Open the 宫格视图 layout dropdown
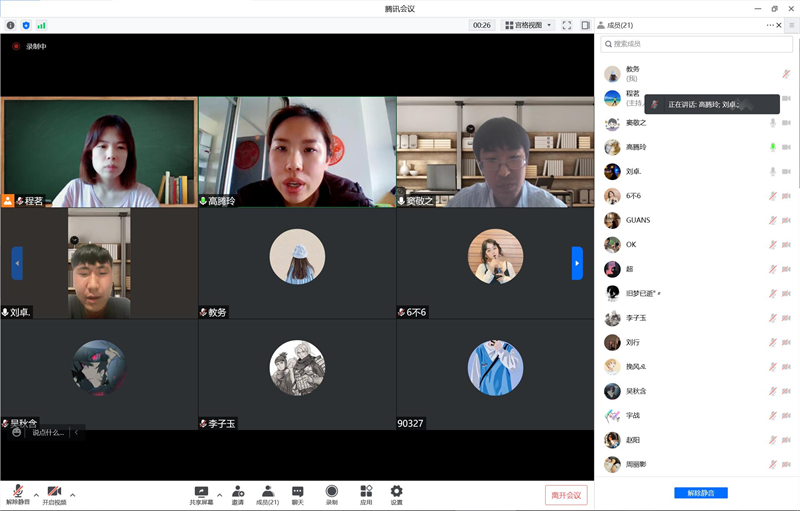 (528, 25)
